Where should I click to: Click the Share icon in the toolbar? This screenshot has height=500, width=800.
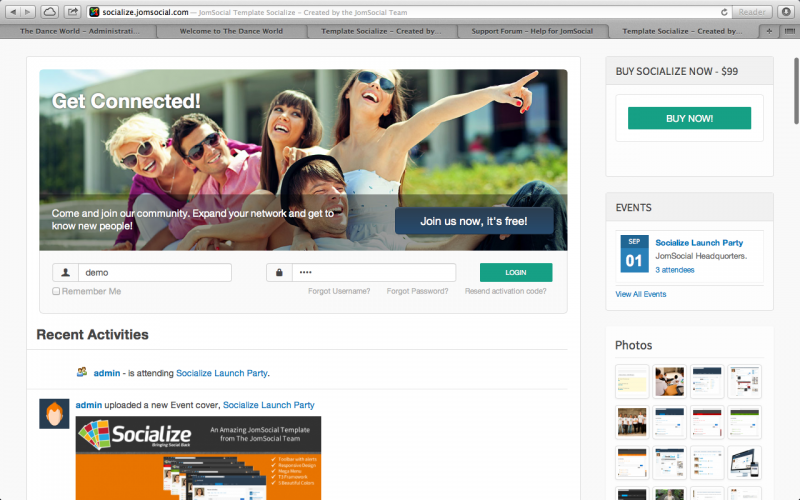tap(73, 12)
